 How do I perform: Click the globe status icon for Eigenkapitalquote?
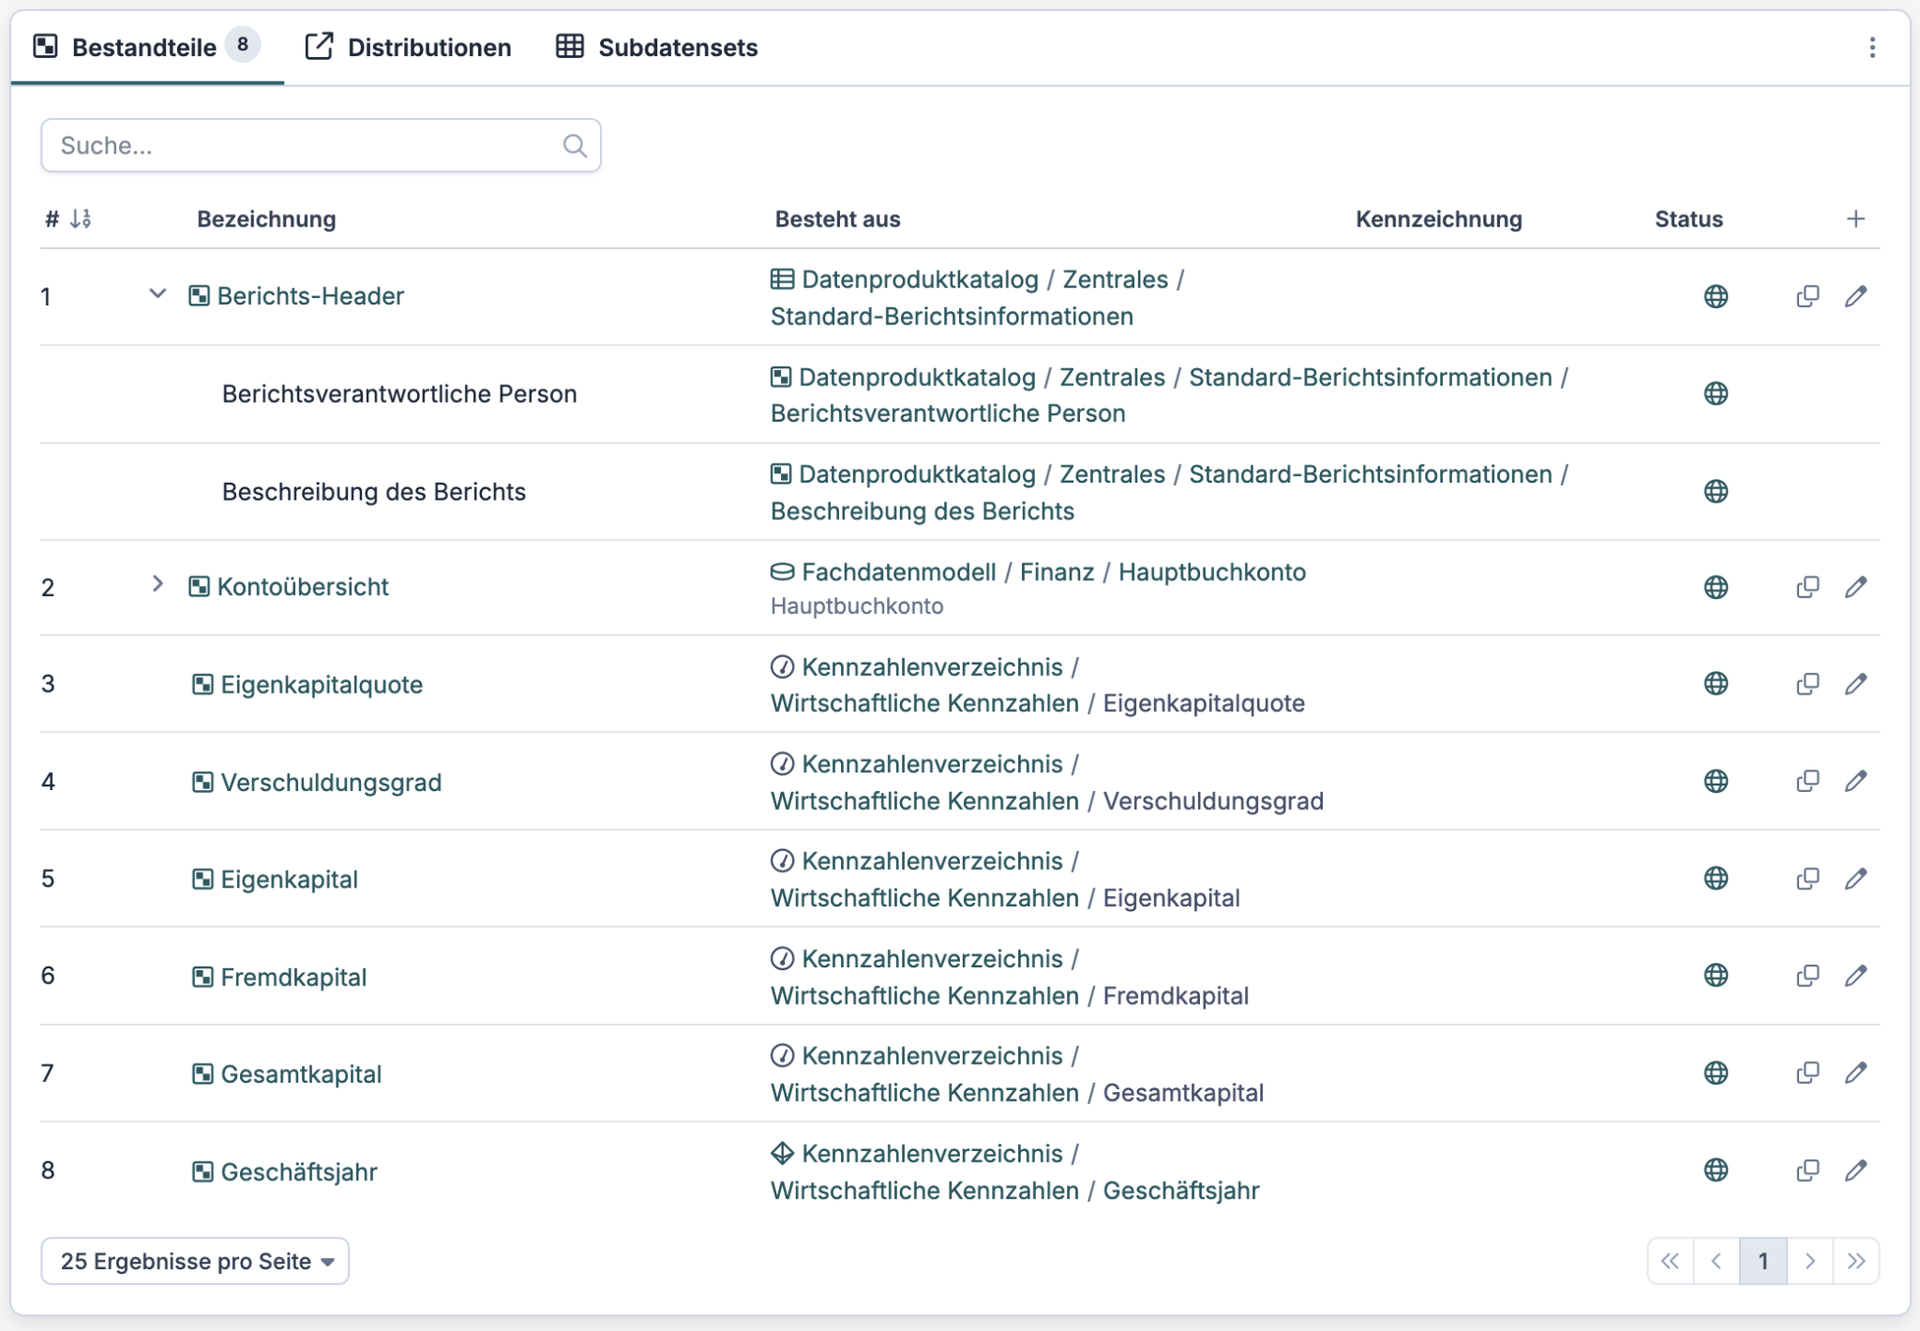(1715, 684)
